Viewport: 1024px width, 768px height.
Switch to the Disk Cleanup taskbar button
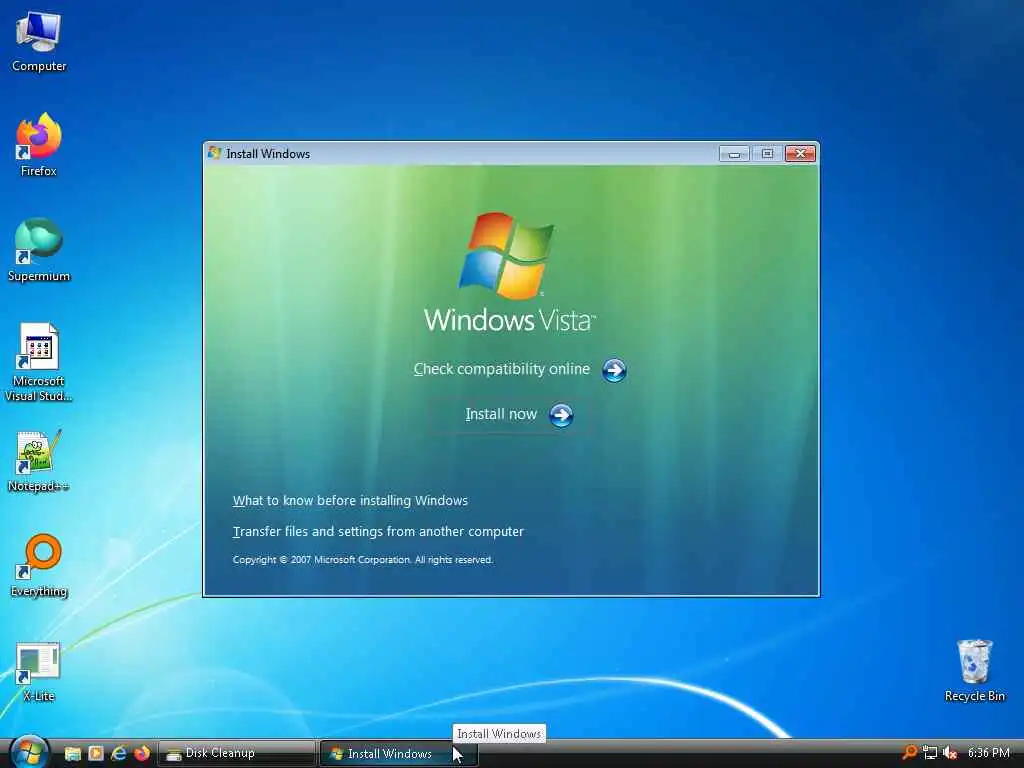click(x=237, y=754)
